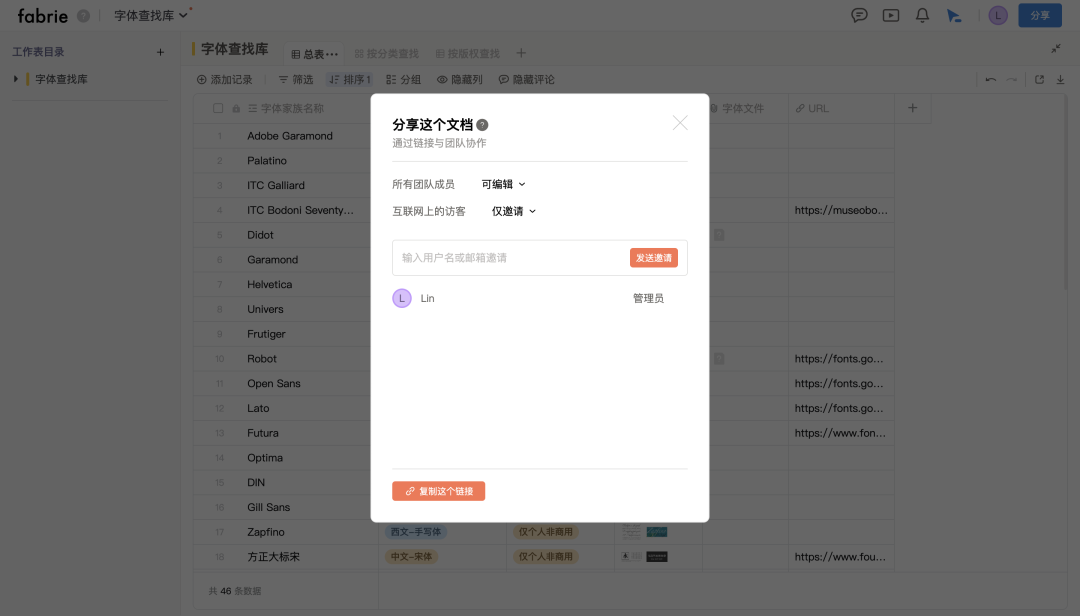This screenshot has height=616, width=1080.
Task: Click the 发送邀请 send invite button
Action: (654, 258)
